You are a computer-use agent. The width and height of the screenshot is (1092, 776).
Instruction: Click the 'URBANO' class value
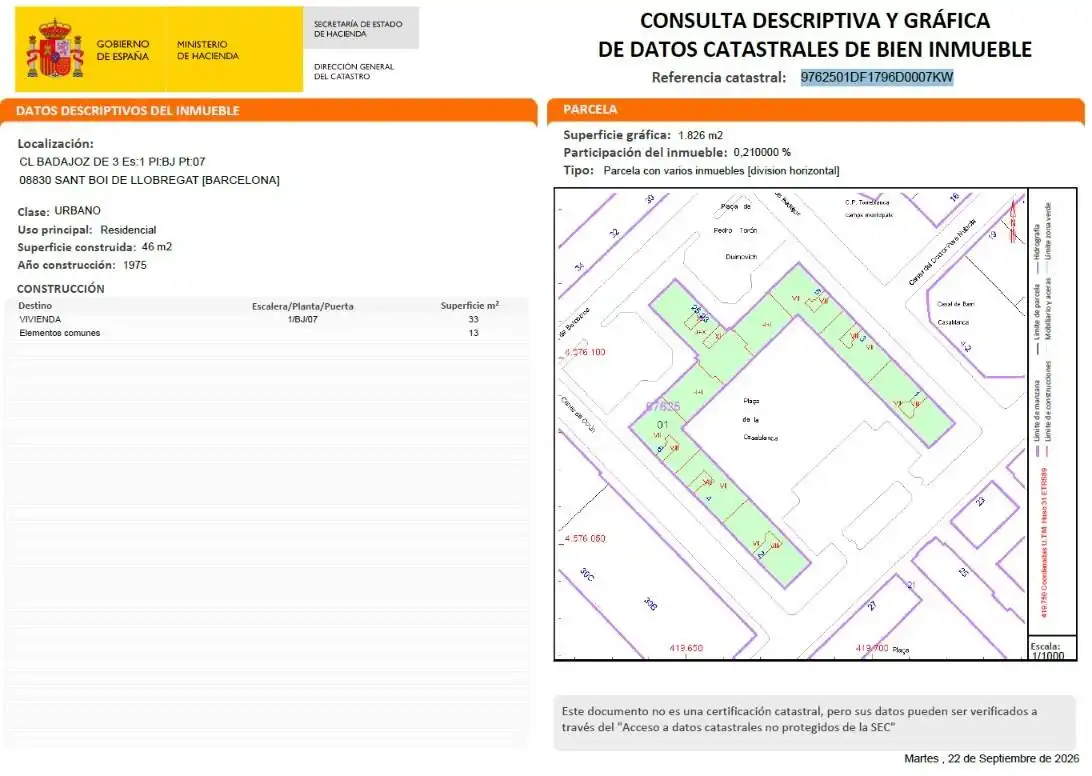coord(77,210)
